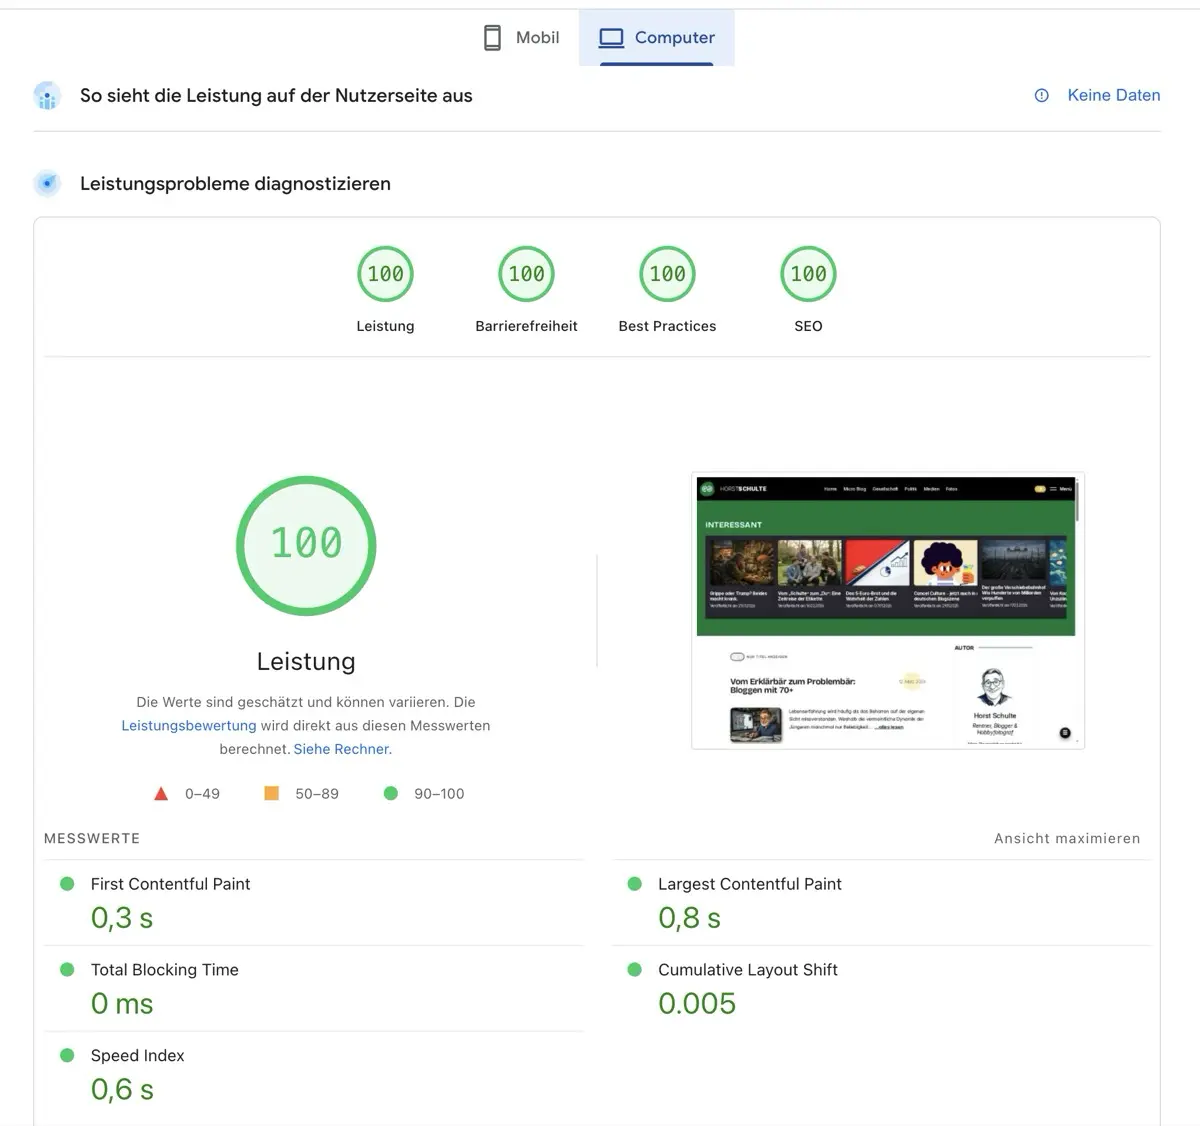1200x1126 pixels.
Task: Open the Keine Daten info link
Action: [1114, 95]
